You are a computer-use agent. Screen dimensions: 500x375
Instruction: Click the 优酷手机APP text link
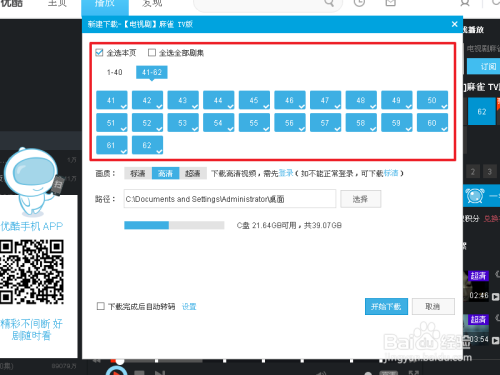point(32,226)
